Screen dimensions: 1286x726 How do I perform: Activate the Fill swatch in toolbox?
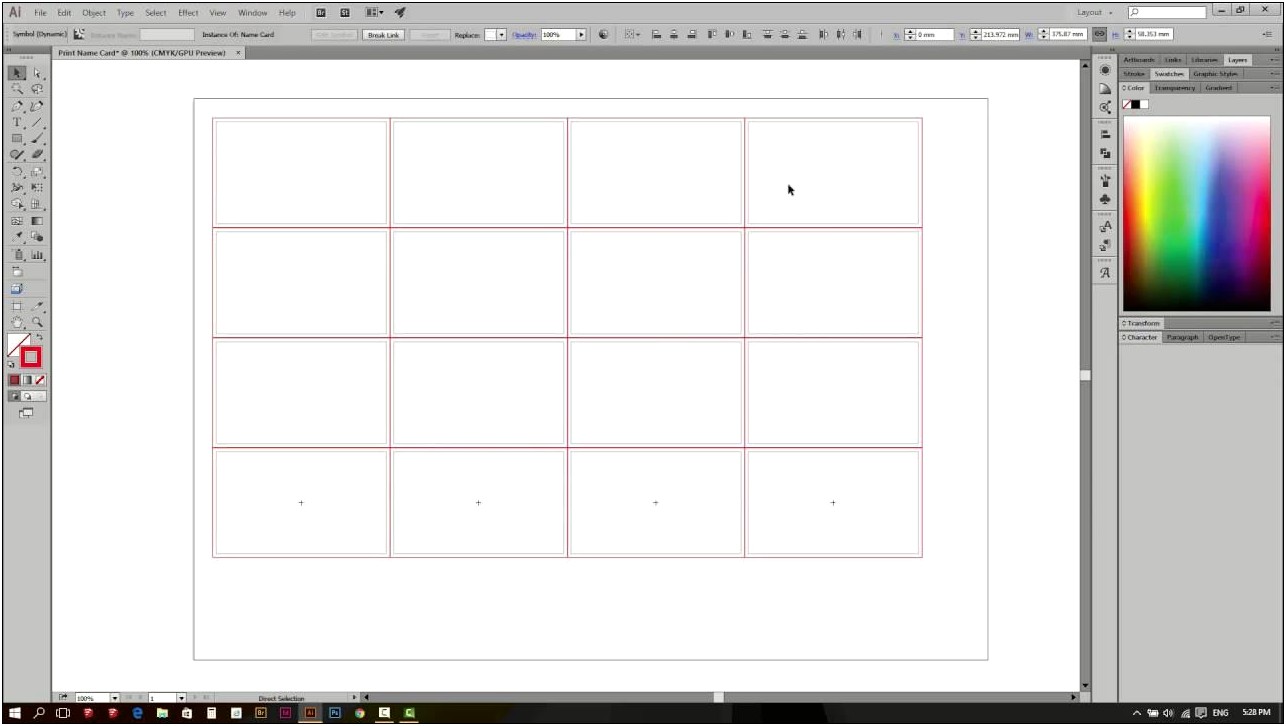point(19,346)
